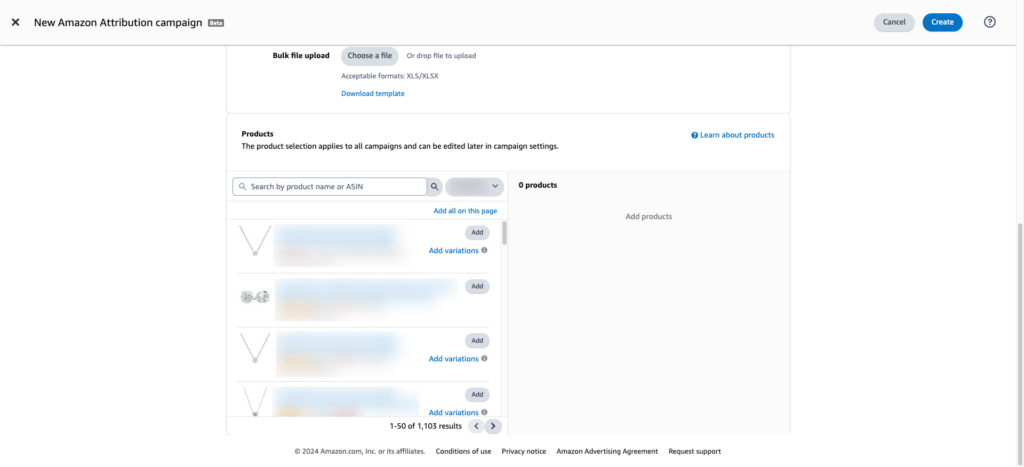Click the 'Products' section heading
This screenshot has height=467, width=1024.
pyautogui.click(x=257, y=134)
